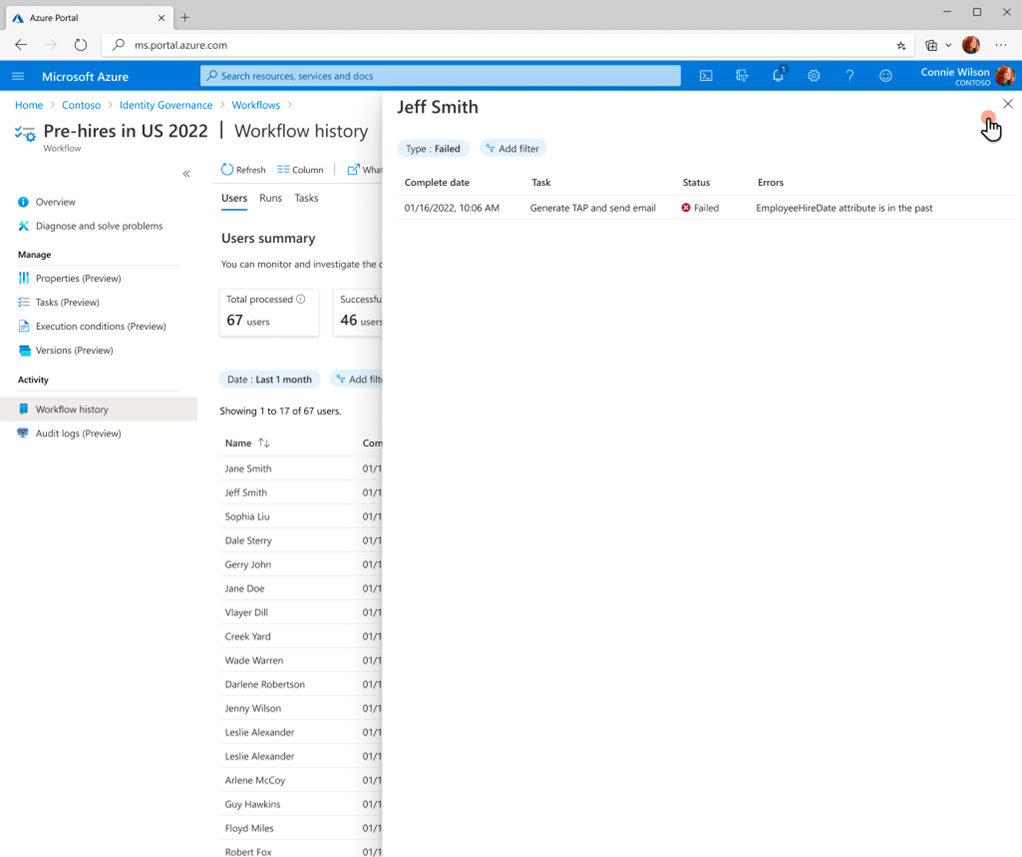
Task: Add a filter in the Jeff Smith pane
Action: pos(512,148)
